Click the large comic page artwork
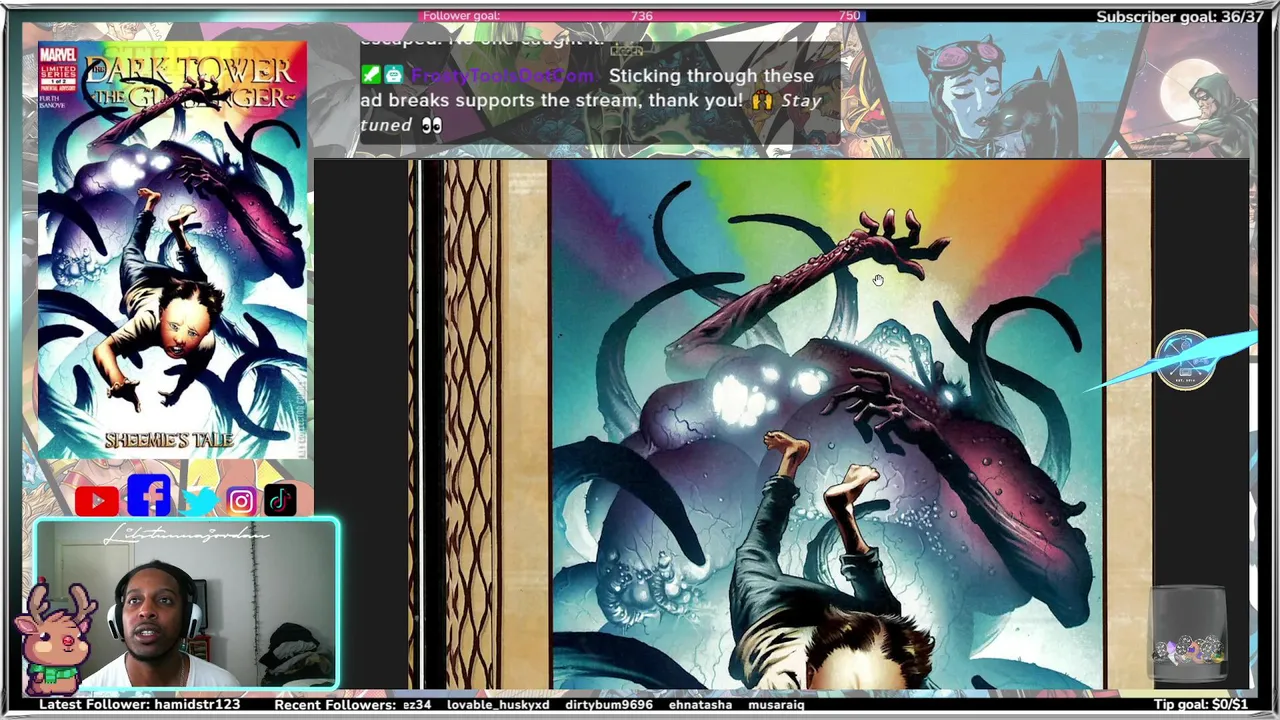The height and width of the screenshot is (720, 1280). coord(826,425)
